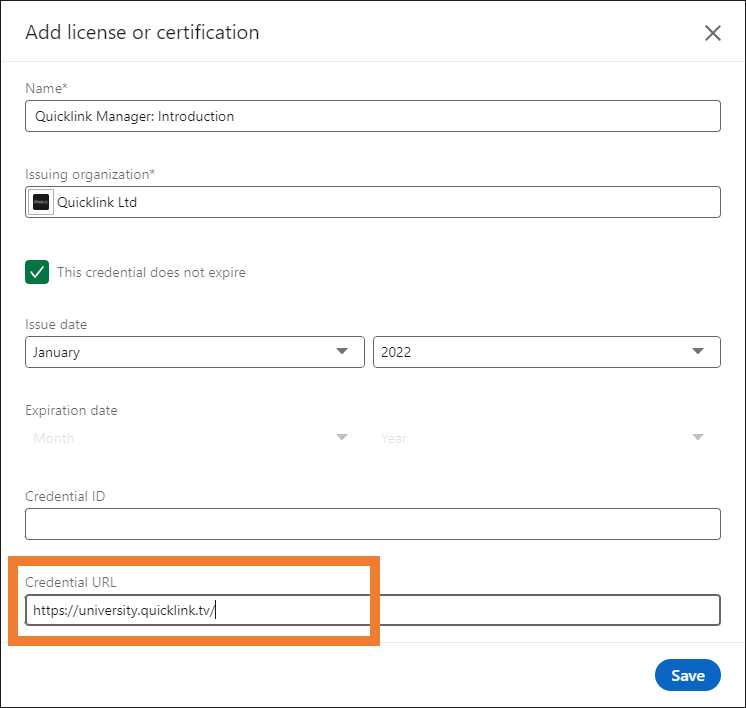Click the 'This credential does not expire' label
Viewport: 746px width, 708px height.
coord(151,272)
